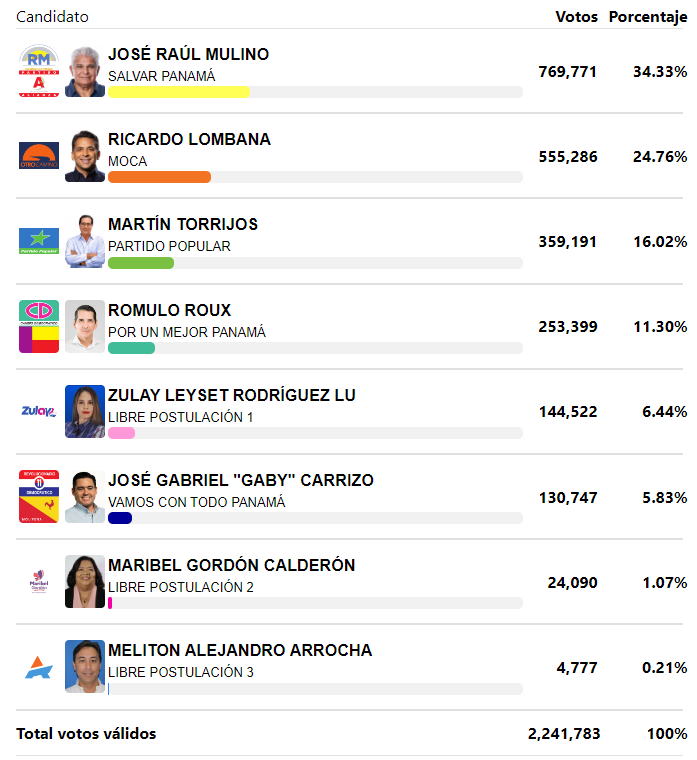Open the Zulay campaign logo
The width and height of the screenshot is (697, 760).
point(39,412)
